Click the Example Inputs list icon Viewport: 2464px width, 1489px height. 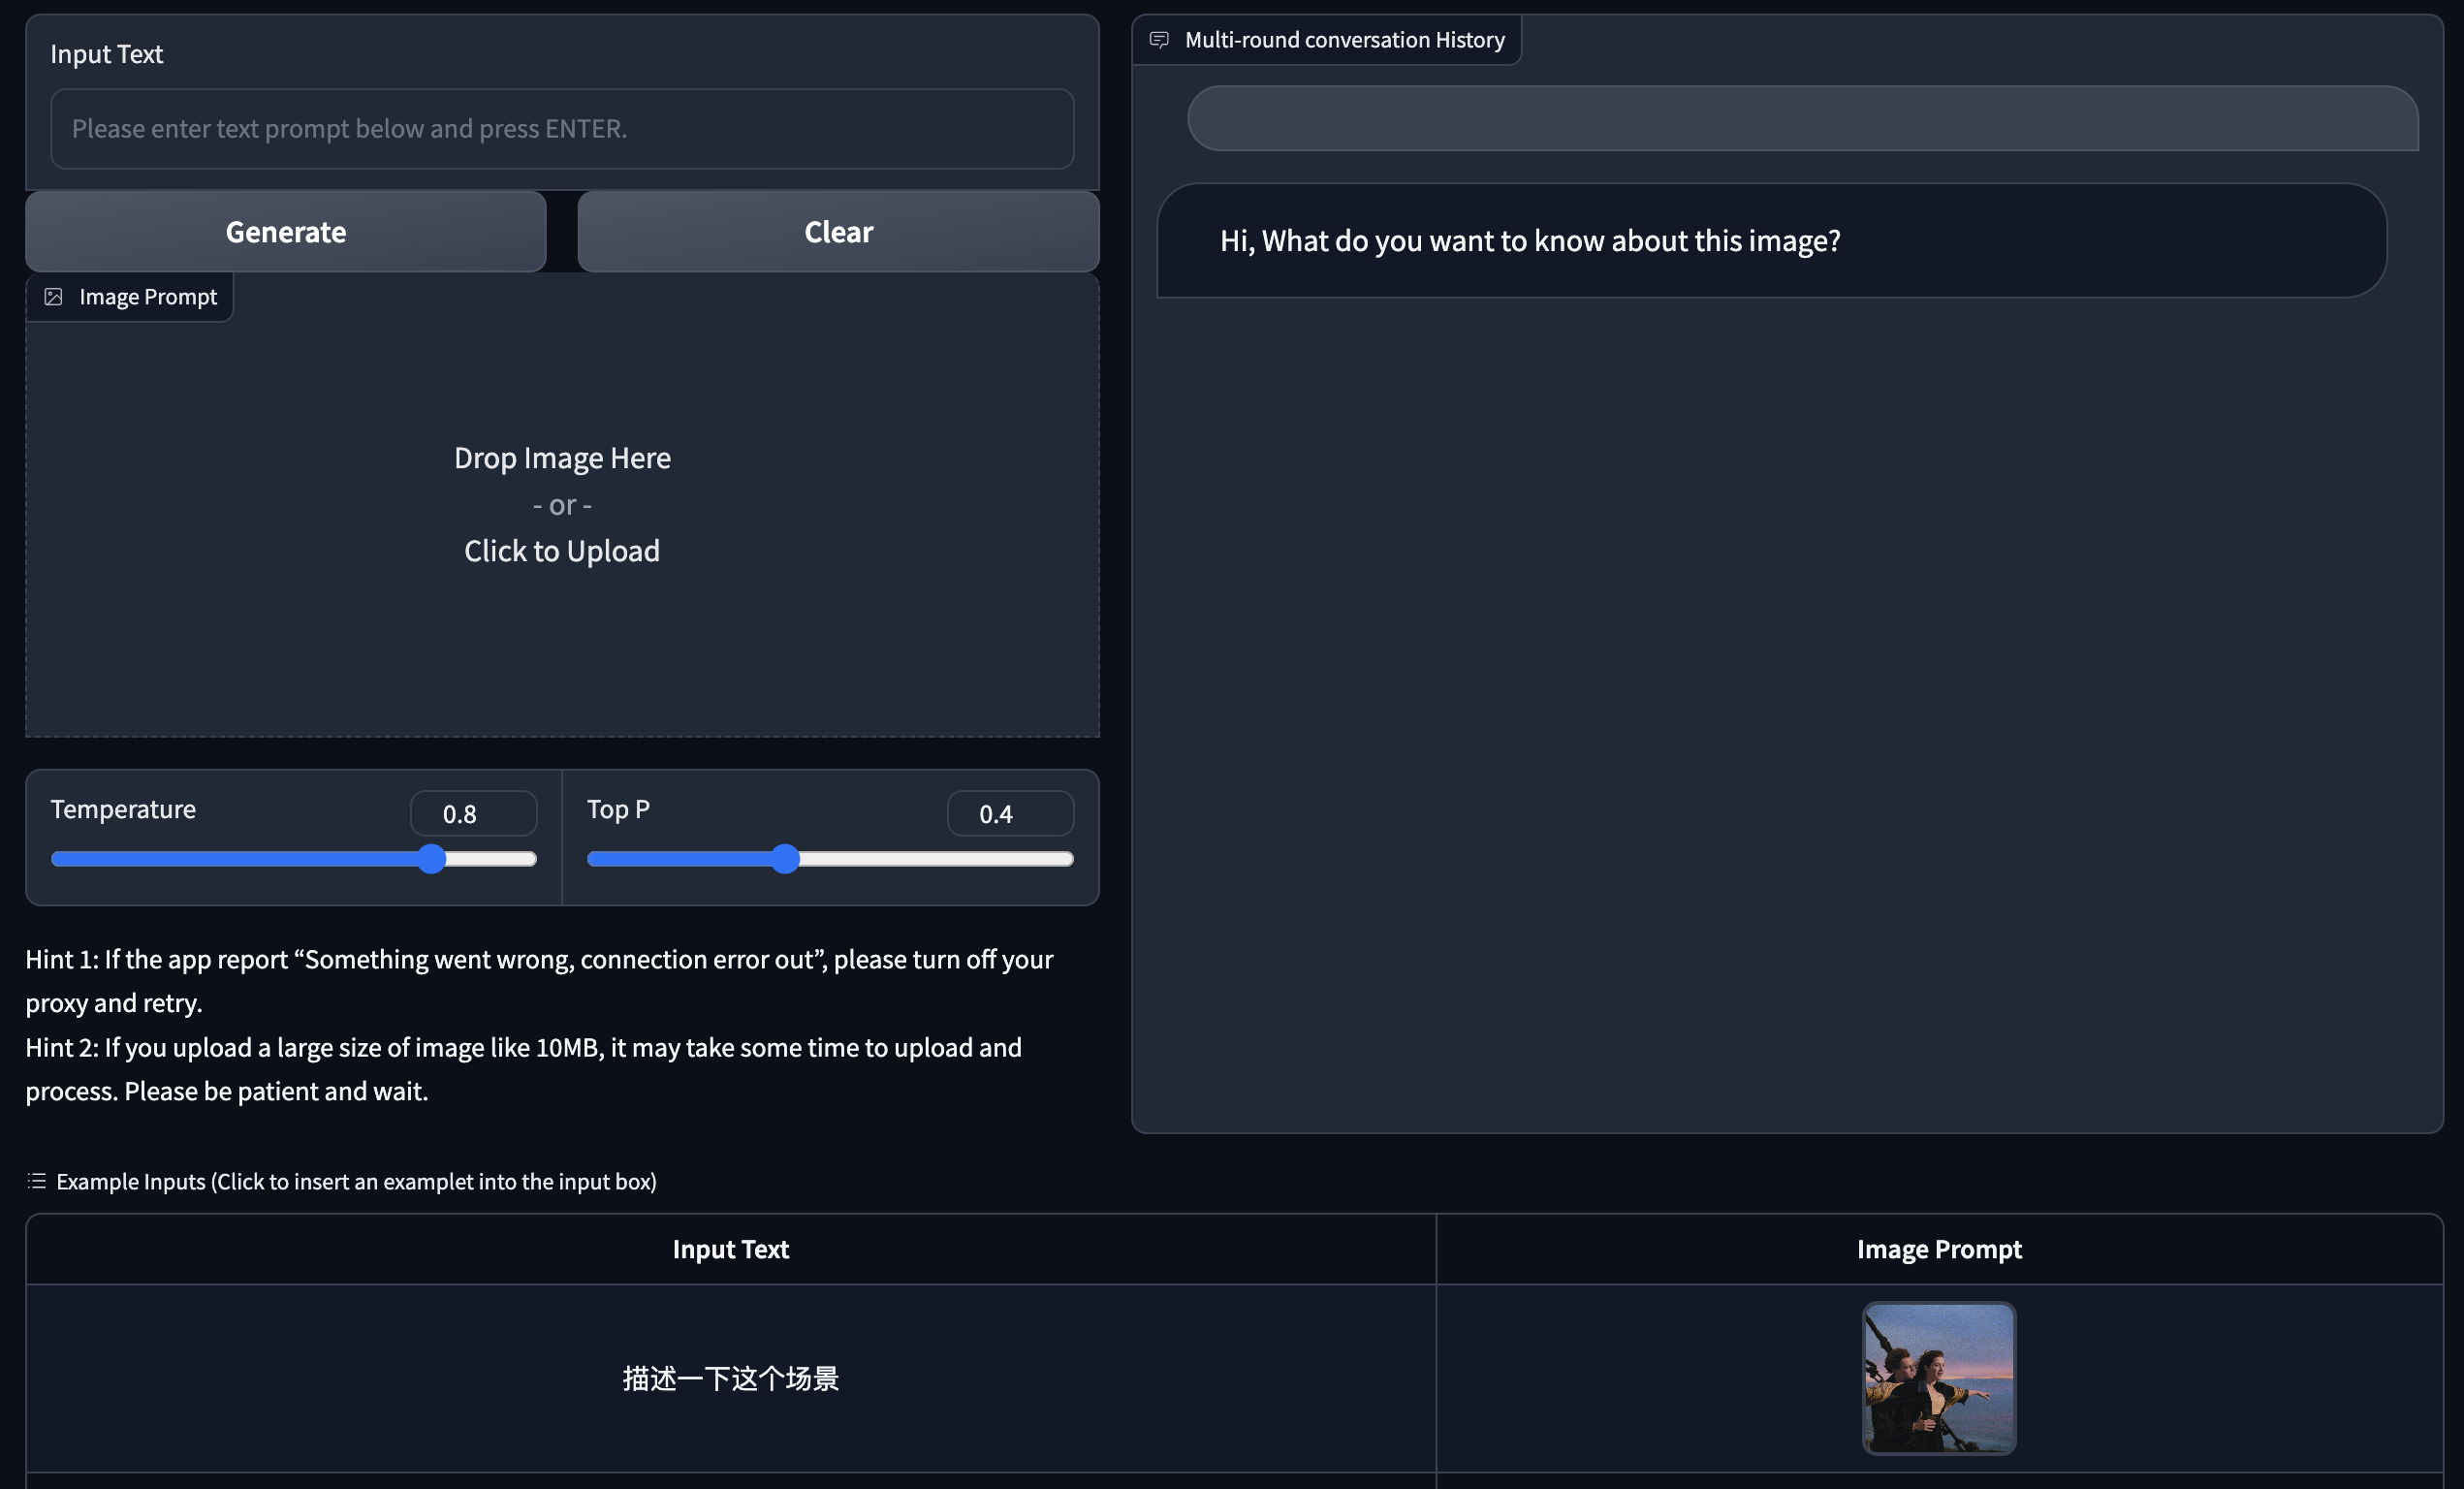pyautogui.click(x=37, y=1181)
